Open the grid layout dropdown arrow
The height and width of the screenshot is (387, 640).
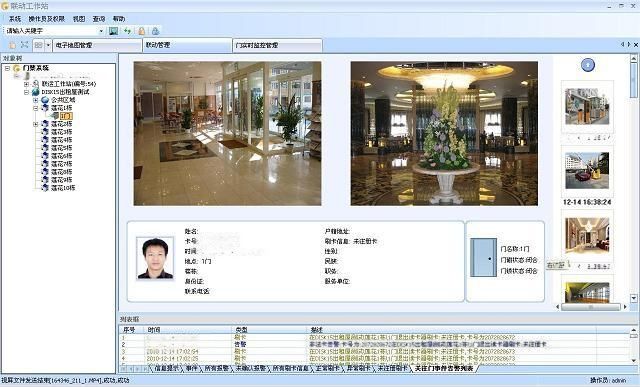point(48,45)
